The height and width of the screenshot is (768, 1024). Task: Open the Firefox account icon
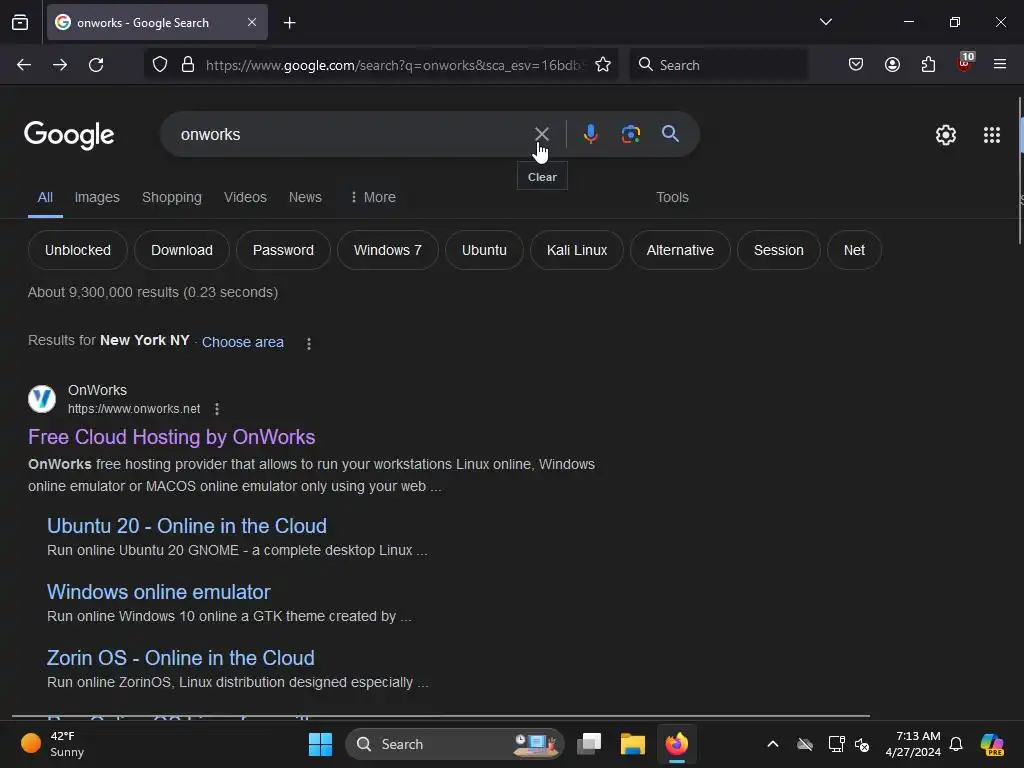pos(892,65)
